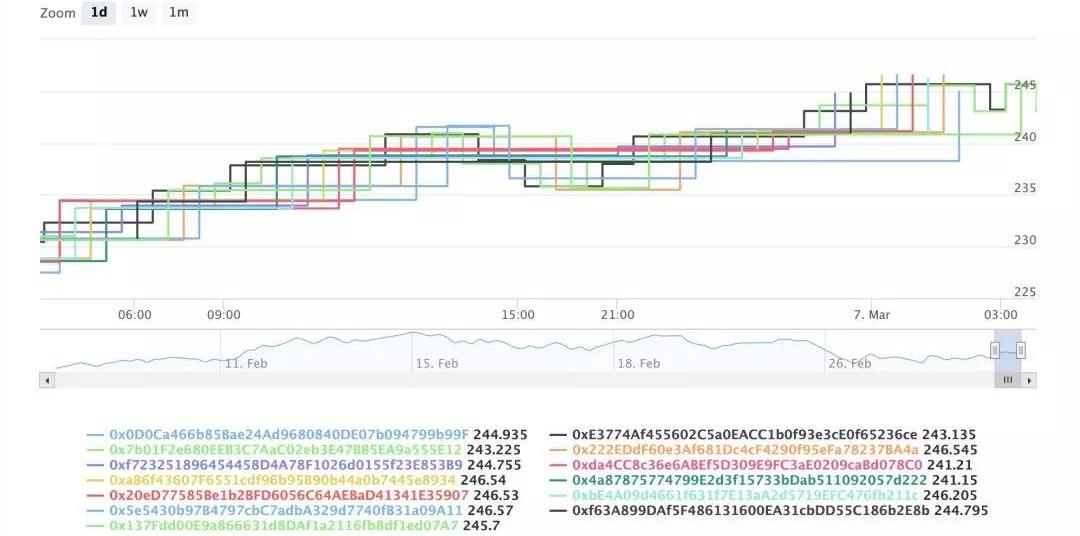Hide black series 0xE3774Af455602C5a
The width and height of the screenshot is (1080, 536).
pyautogui.click(x=744, y=435)
